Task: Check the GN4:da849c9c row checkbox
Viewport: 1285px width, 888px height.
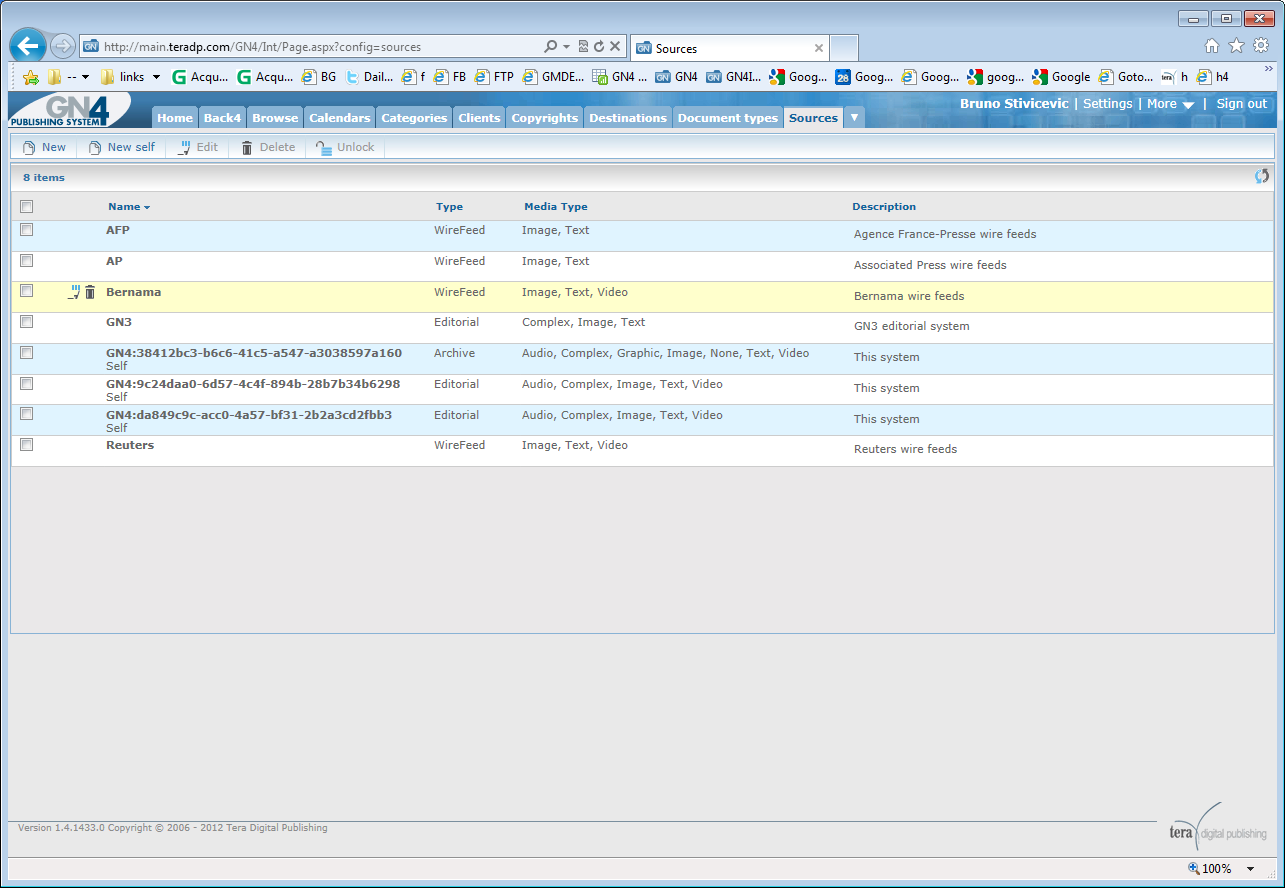Action: click(x=27, y=414)
